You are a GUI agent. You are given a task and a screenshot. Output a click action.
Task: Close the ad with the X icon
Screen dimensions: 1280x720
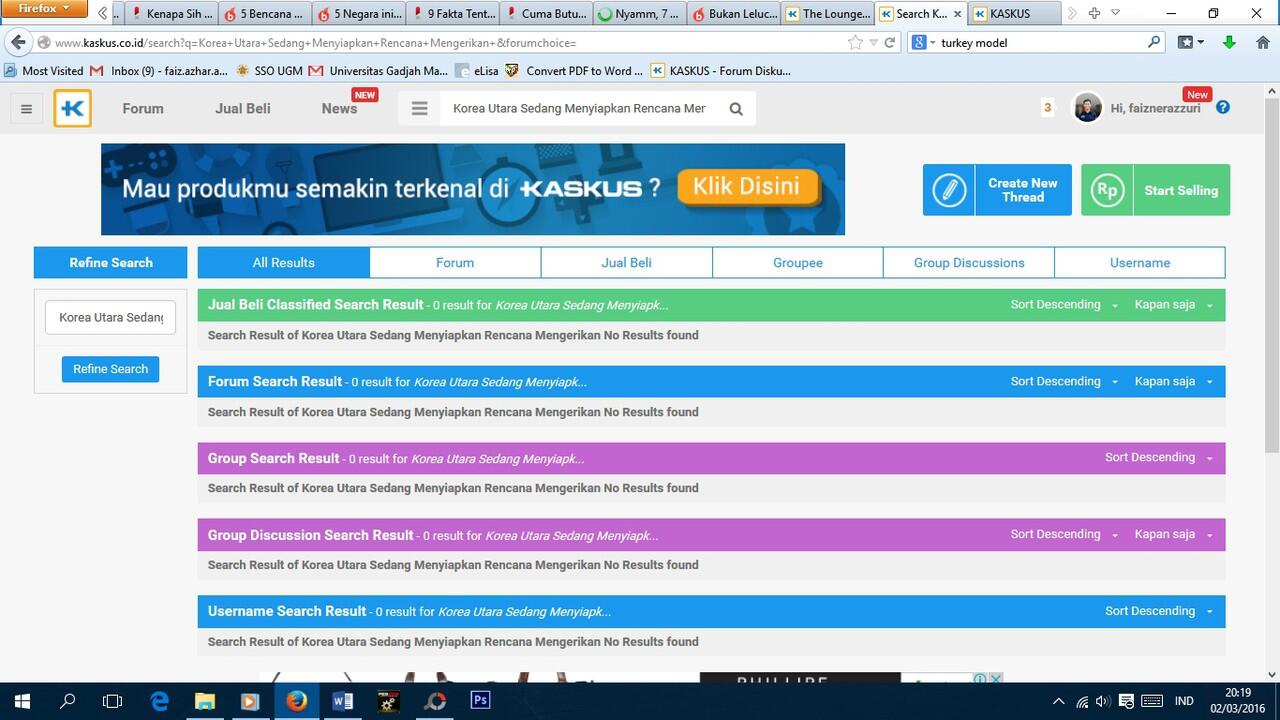tap(996, 679)
